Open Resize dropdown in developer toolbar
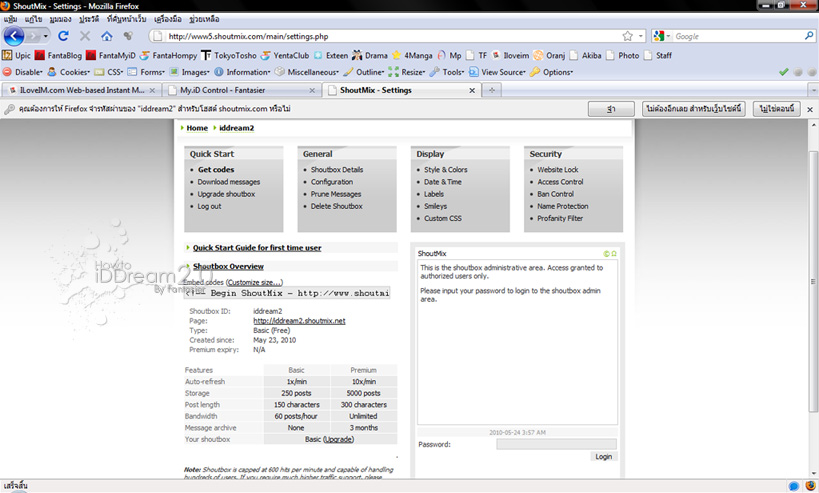 pos(407,72)
